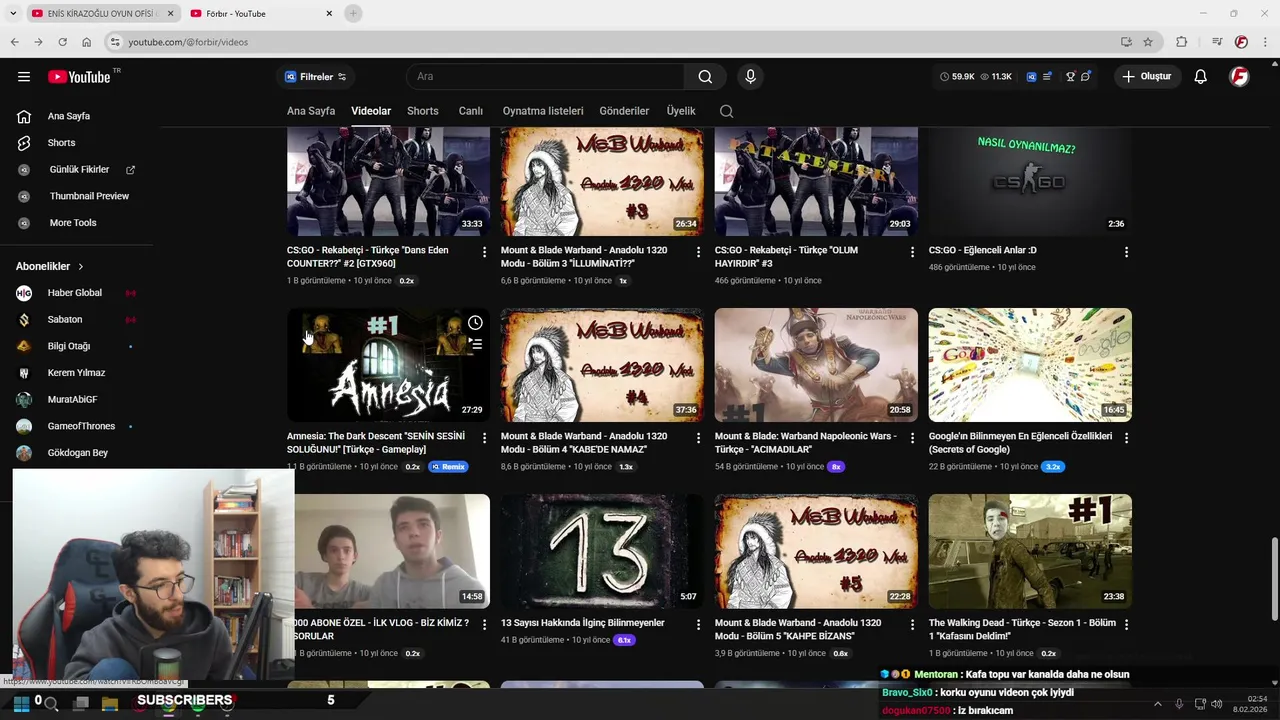
Task: Click the Oluştur create button
Action: tap(1147, 77)
